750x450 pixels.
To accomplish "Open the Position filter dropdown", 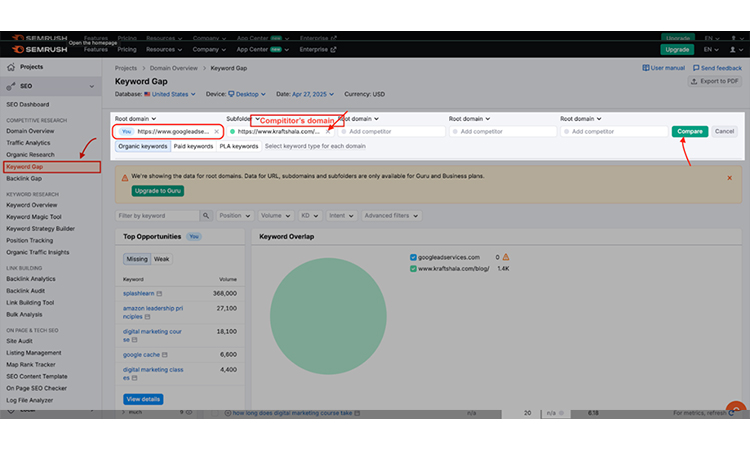I will 234,216.
